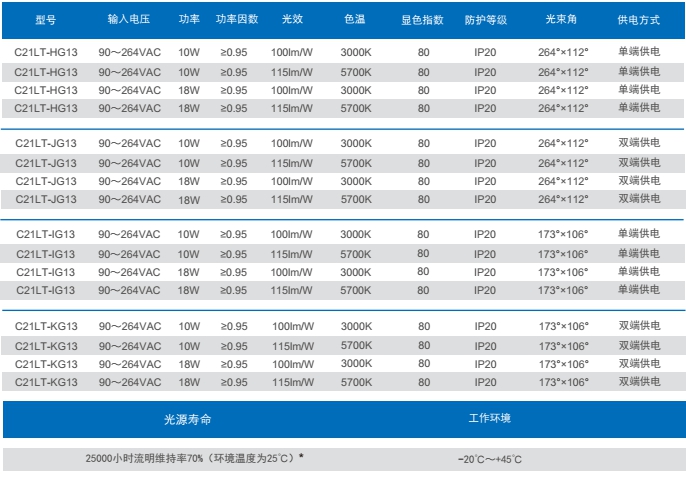The height and width of the screenshot is (481, 686).
Task: Select model C21LT-IG13 in the 10W 3000K row
Action: click(x=46, y=235)
